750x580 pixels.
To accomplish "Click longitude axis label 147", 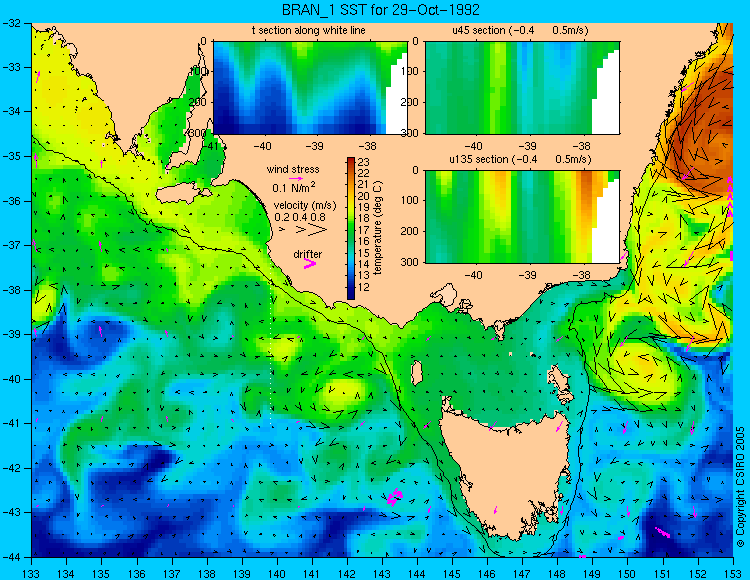I will click(522, 573).
